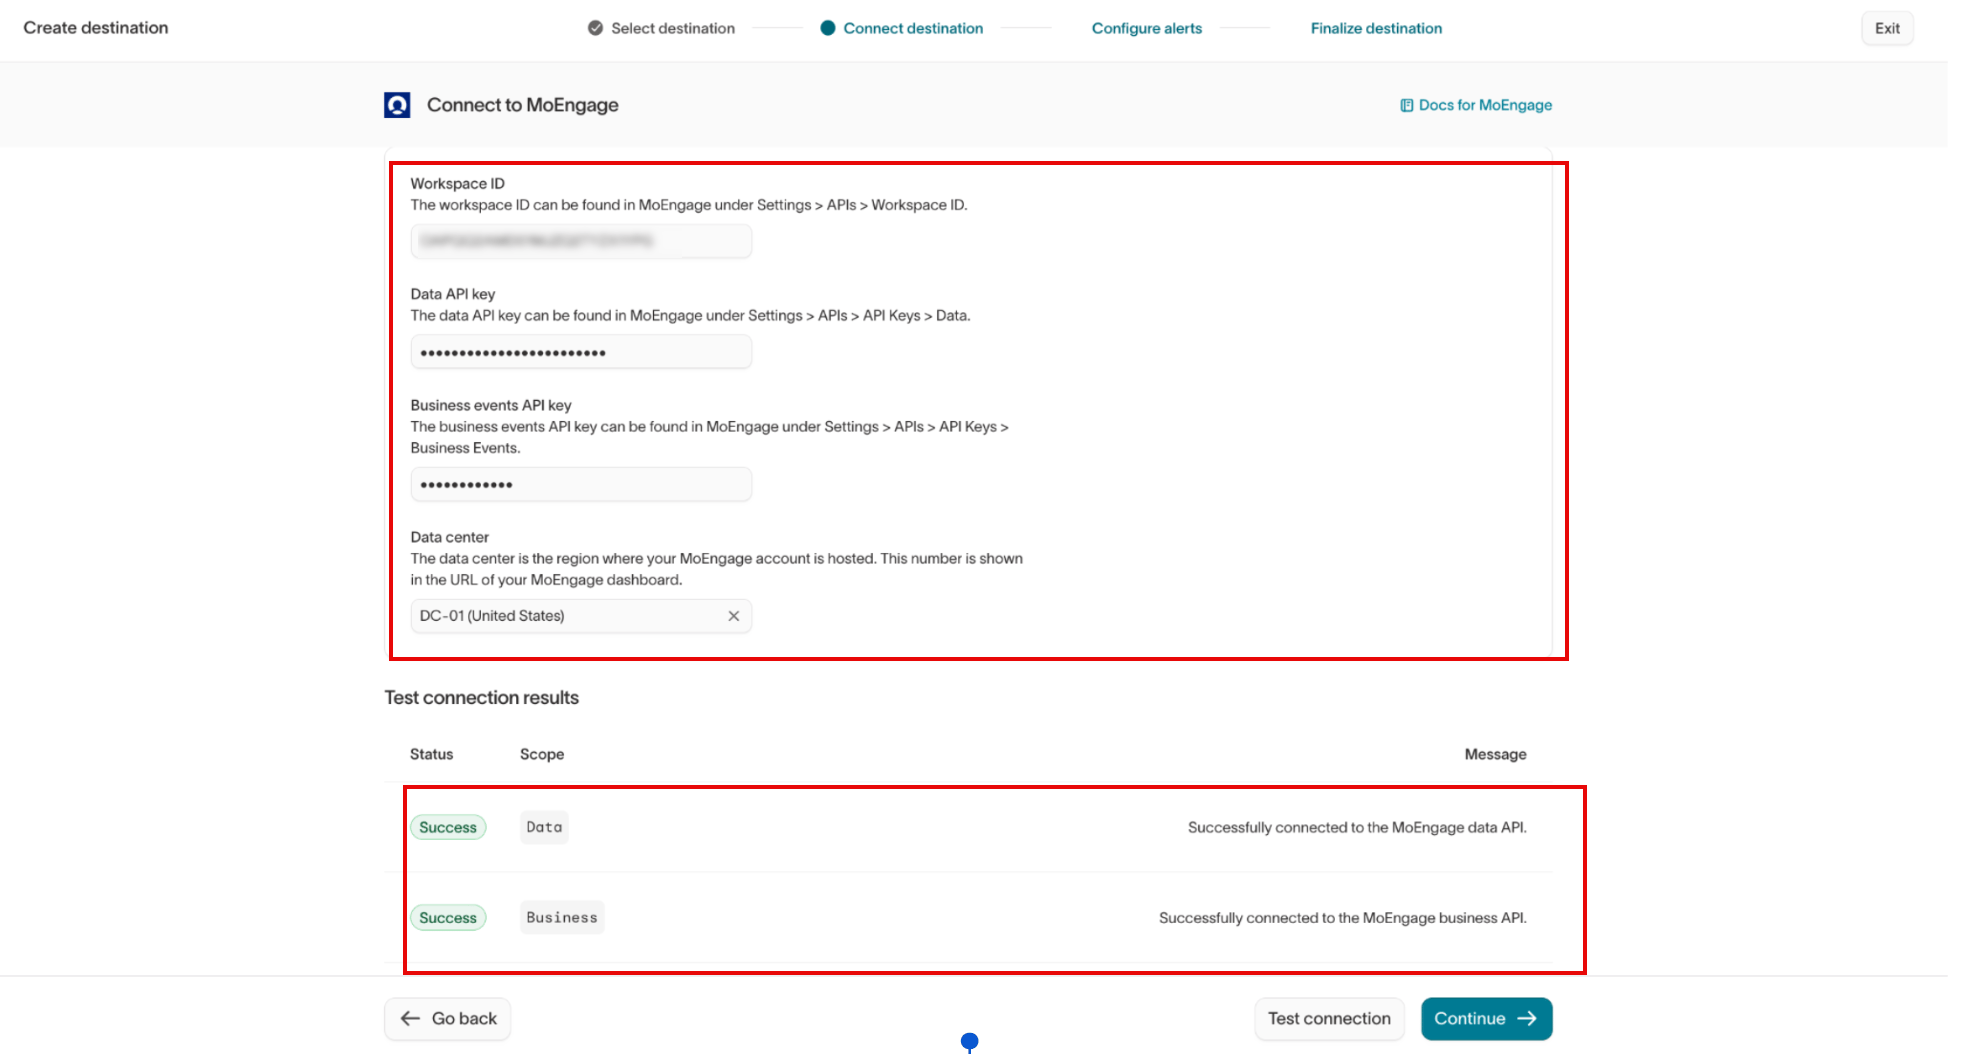The height and width of the screenshot is (1054, 1970).
Task: Click Continue to proceed
Action: click(1486, 1019)
